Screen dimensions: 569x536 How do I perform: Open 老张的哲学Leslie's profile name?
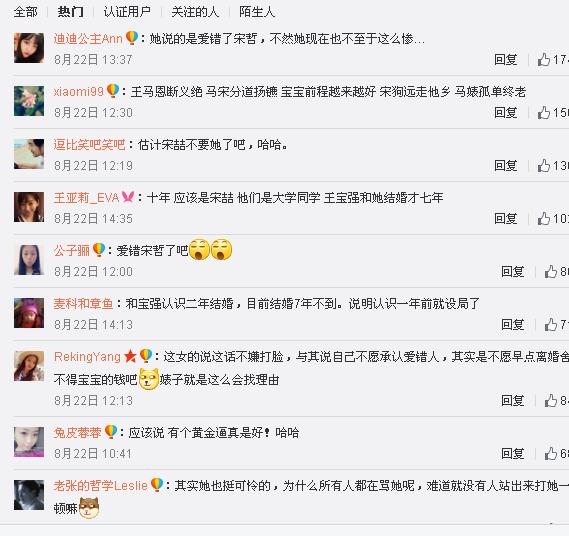click(101, 486)
